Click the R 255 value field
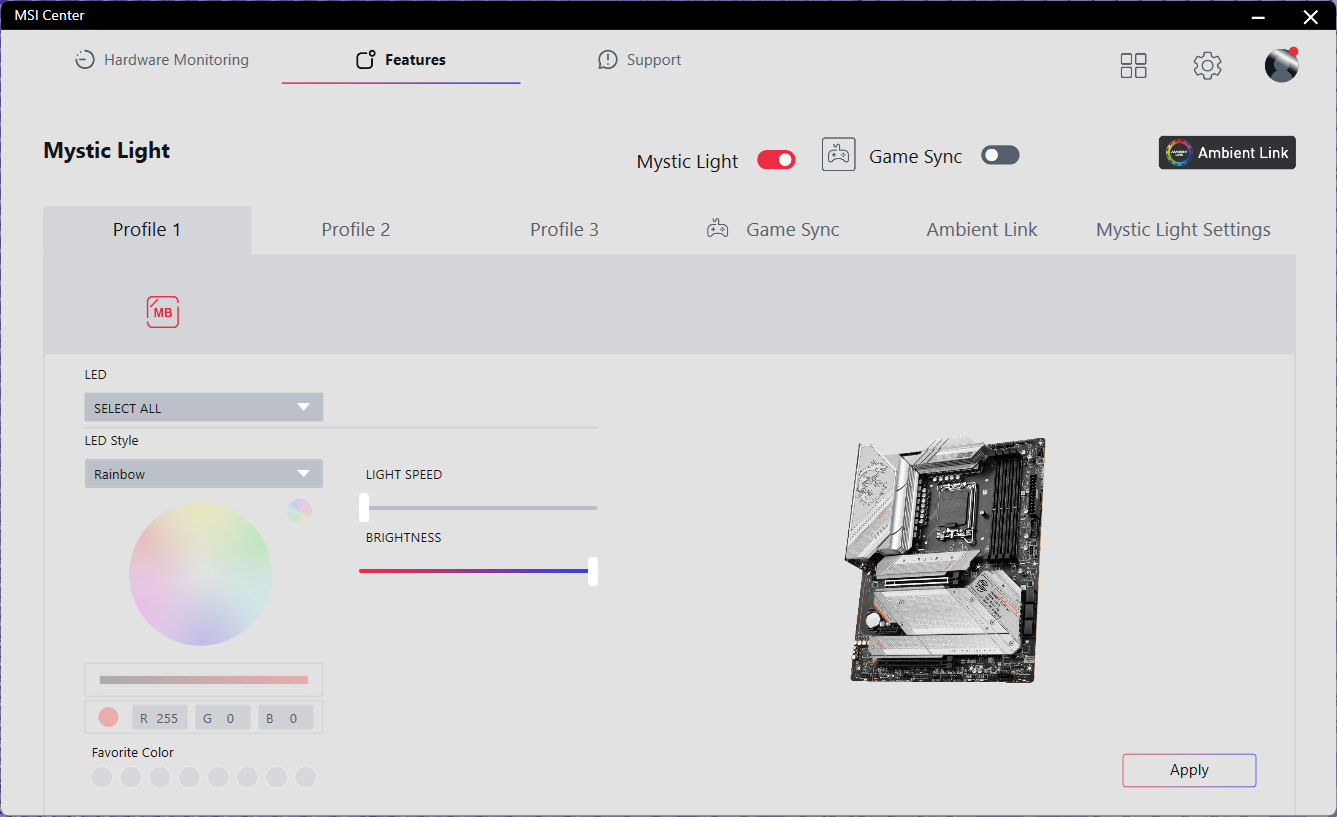 click(159, 717)
